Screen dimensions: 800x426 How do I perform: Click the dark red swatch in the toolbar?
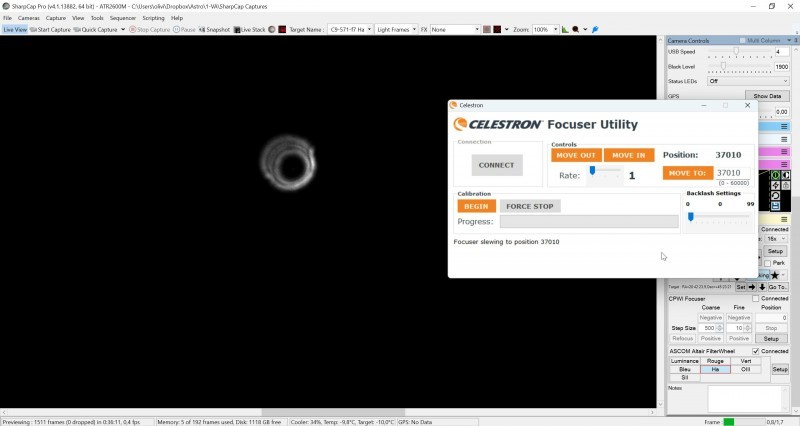point(497,30)
